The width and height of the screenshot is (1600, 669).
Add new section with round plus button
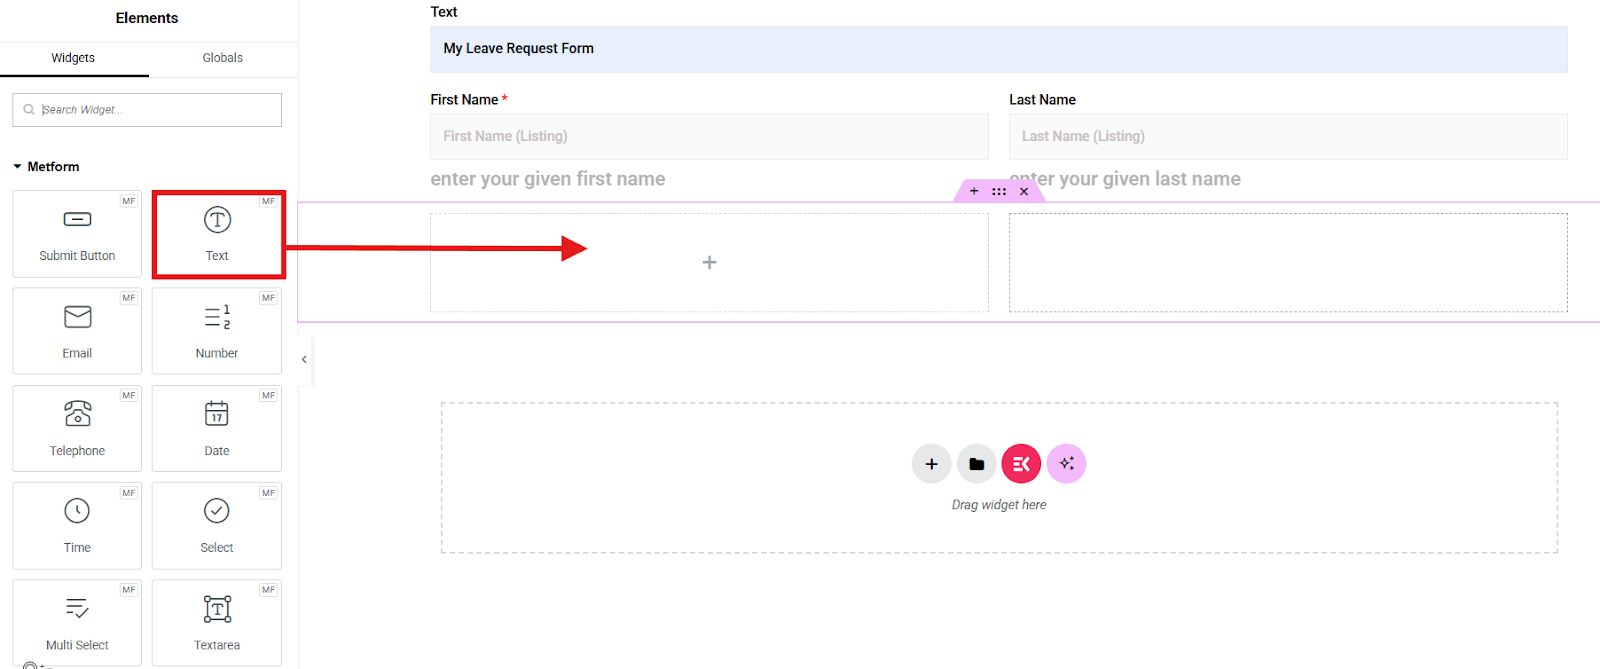931,464
